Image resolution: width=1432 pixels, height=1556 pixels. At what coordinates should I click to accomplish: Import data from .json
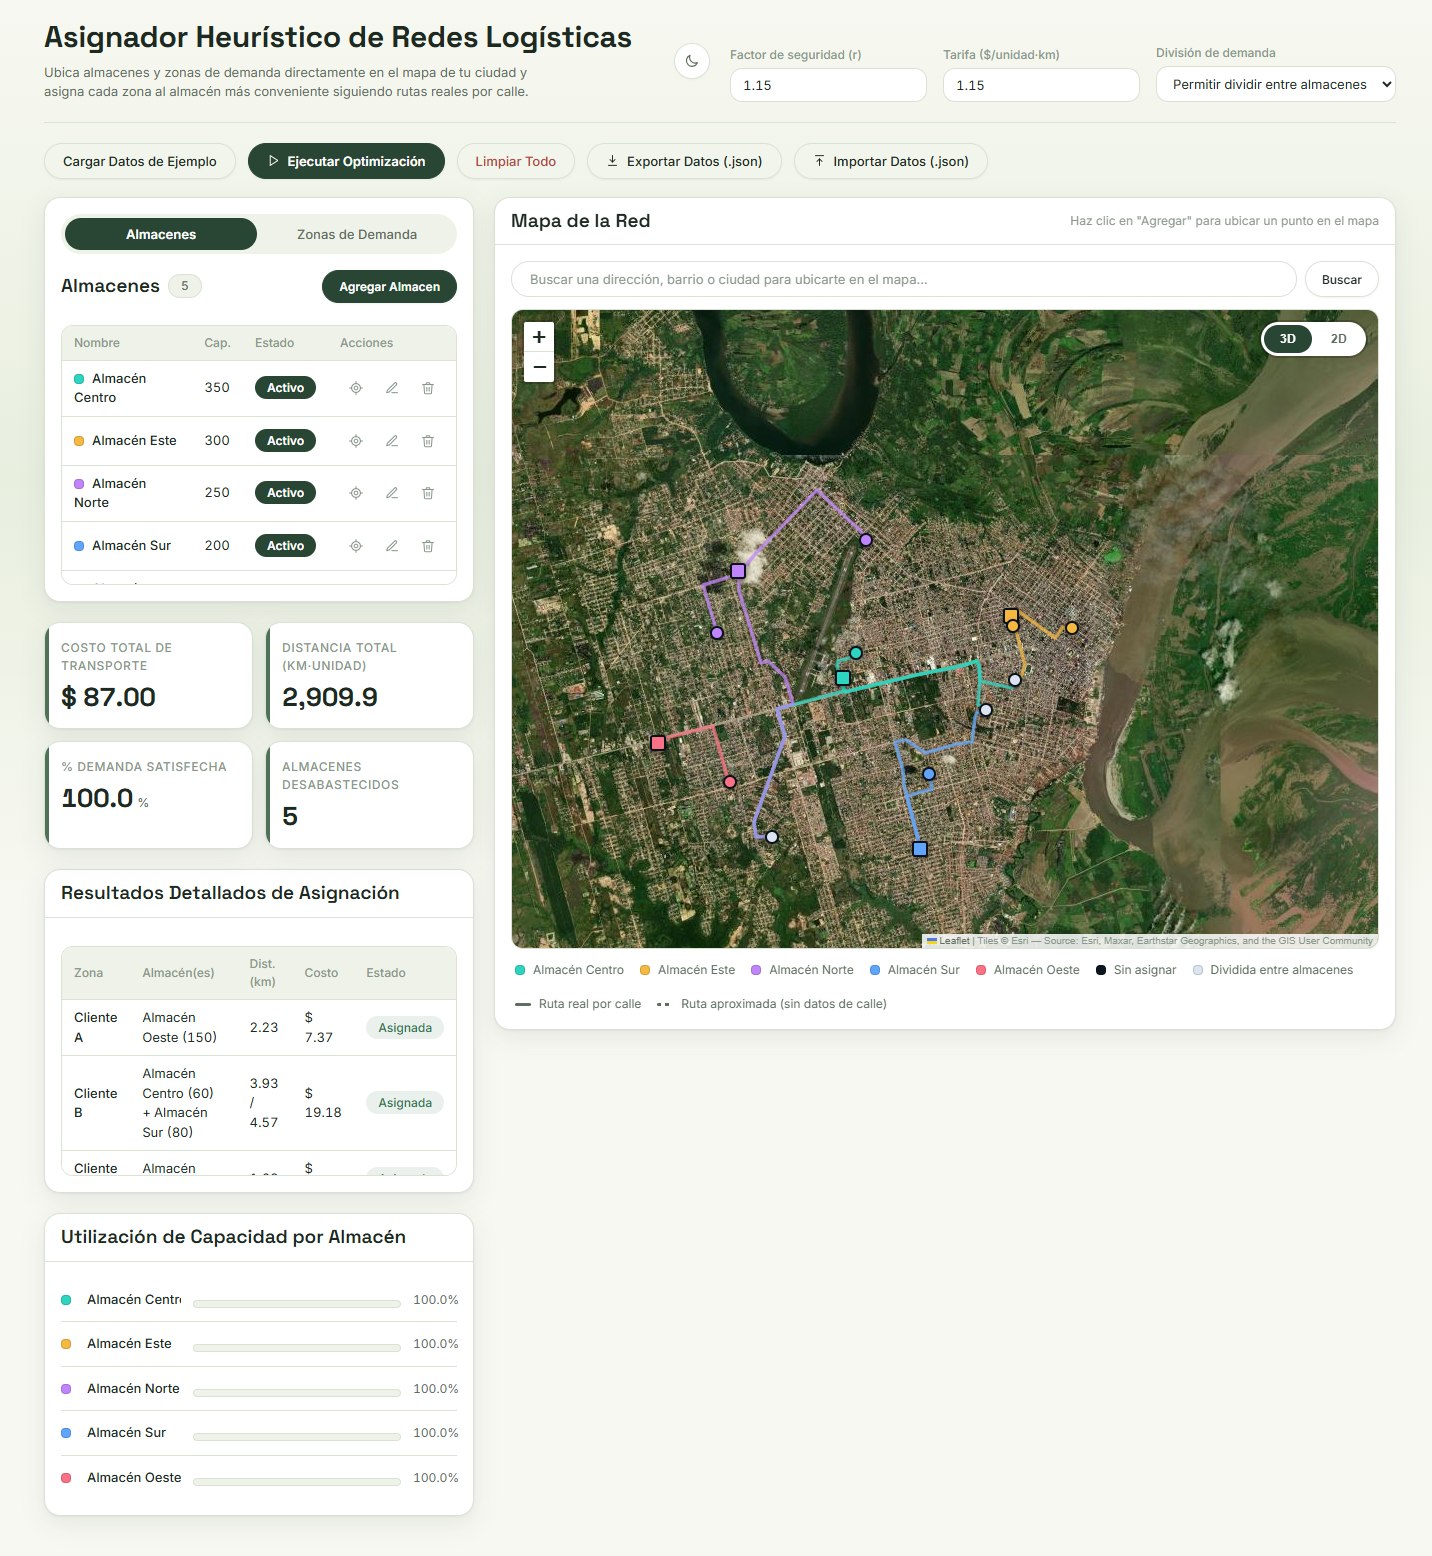point(891,161)
